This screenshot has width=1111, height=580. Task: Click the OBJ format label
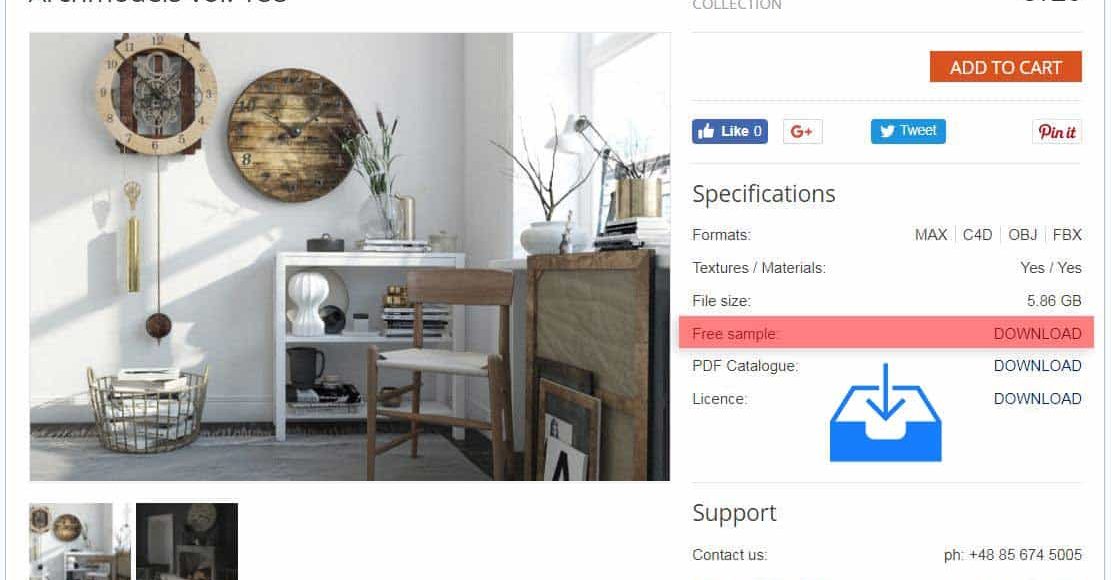[1022, 234]
